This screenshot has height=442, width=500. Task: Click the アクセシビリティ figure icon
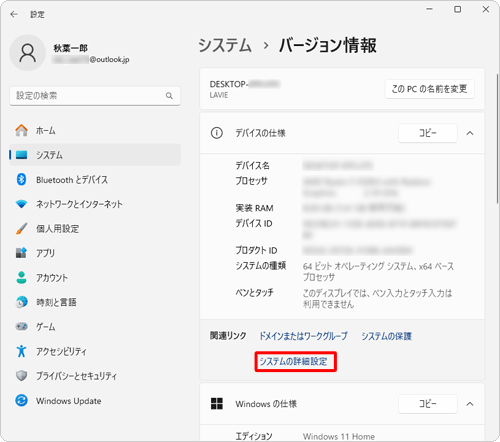coord(22,351)
